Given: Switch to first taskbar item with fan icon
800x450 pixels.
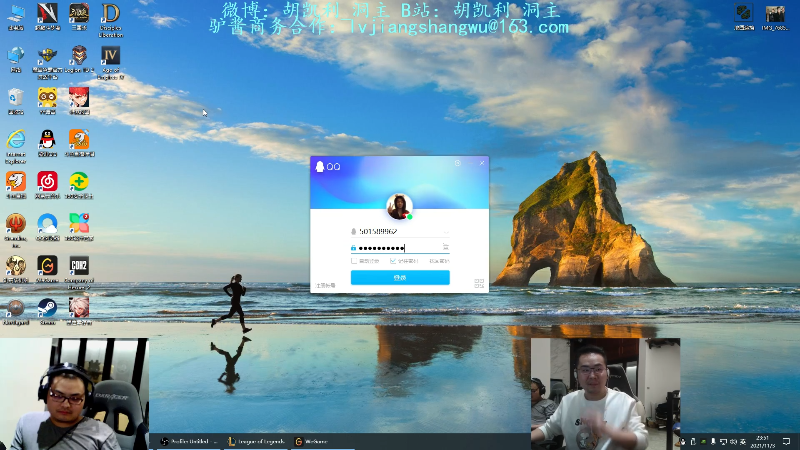Looking at the screenshot, I should tap(188, 441).
